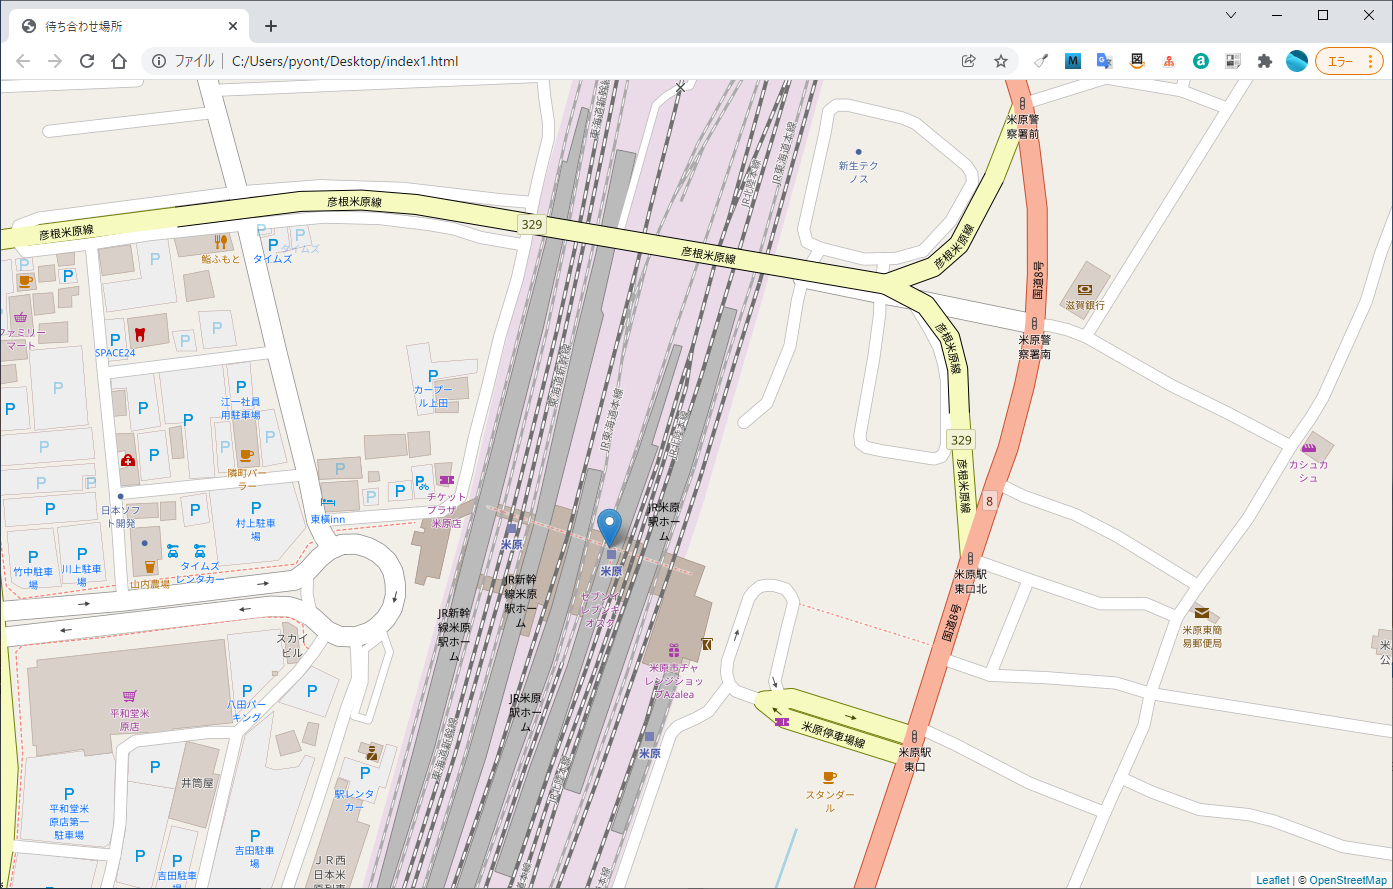The width and height of the screenshot is (1393, 889).
Task: Click the traffic signal at 米原警察署前
Action: pyautogui.click(x=1022, y=103)
